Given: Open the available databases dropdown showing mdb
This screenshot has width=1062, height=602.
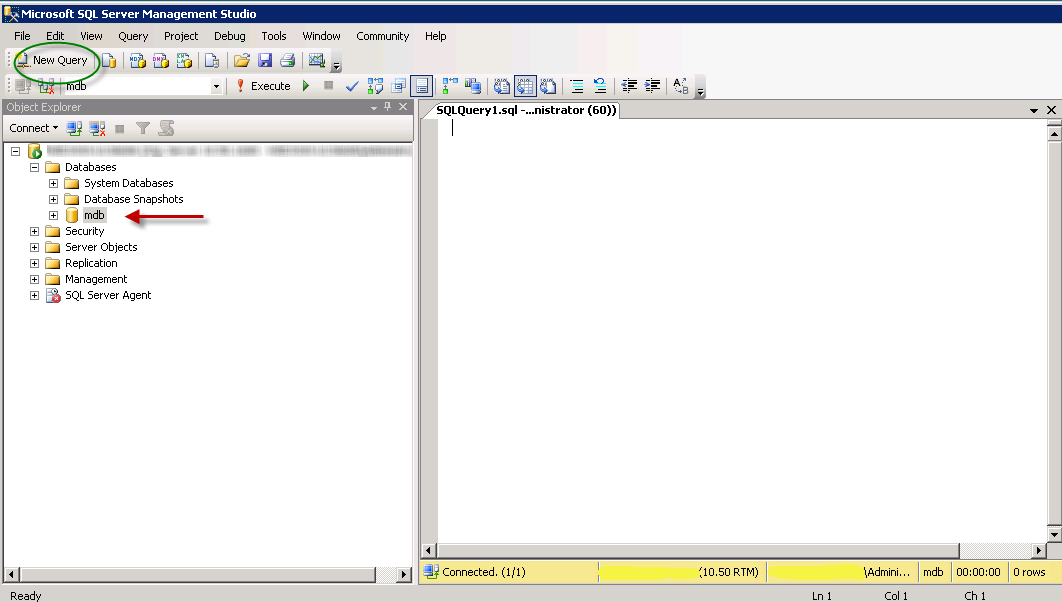Looking at the screenshot, I should point(217,87).
